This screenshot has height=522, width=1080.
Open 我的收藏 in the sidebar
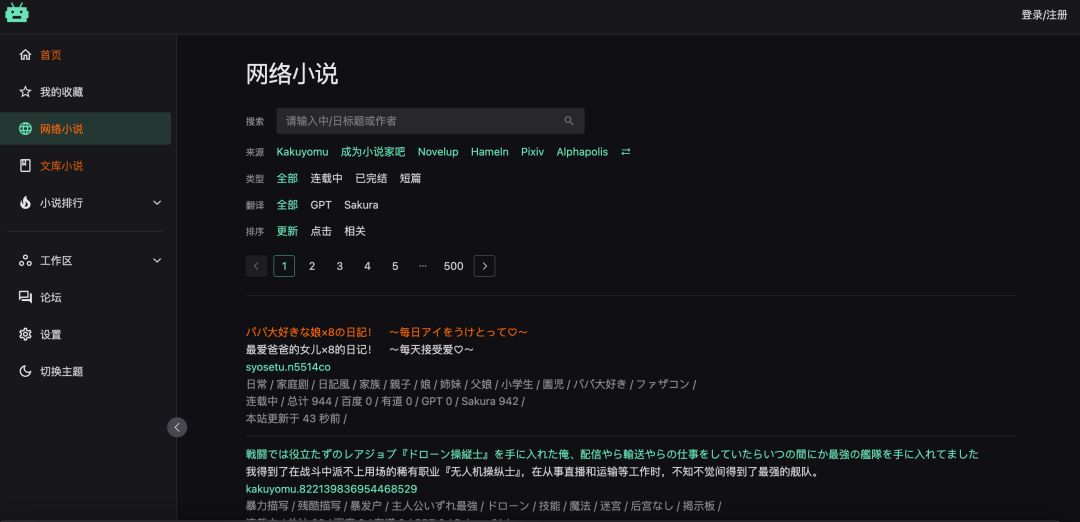(61, 92)
